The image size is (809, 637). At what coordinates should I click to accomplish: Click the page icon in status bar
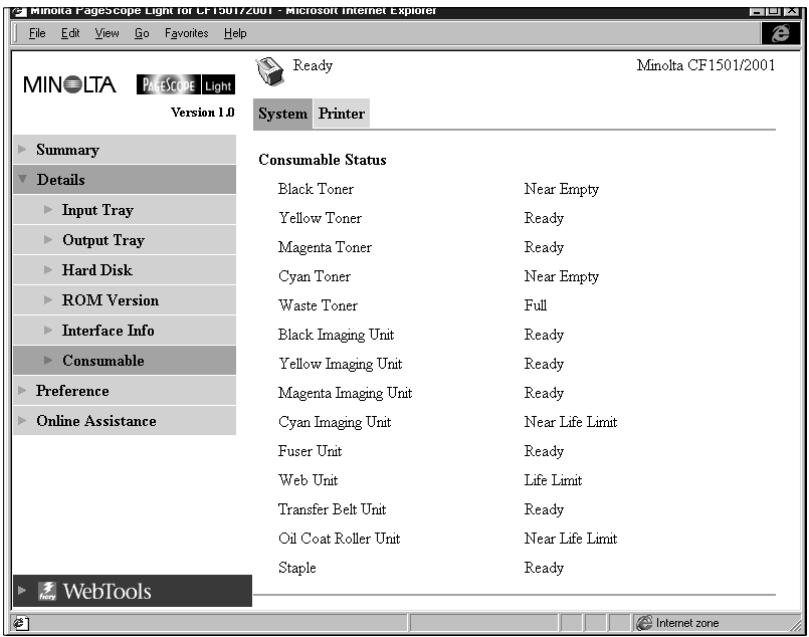(x=20, y=623)
